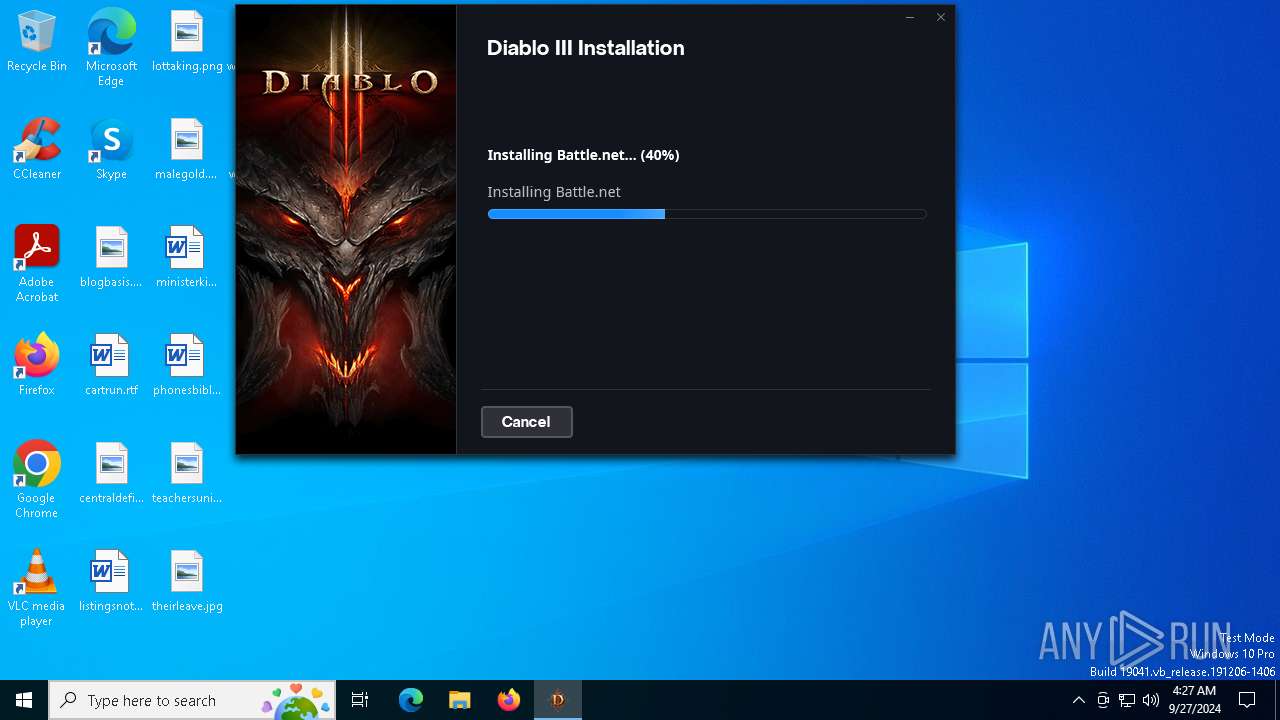This screenshot has width=1280, height=720.
Task: Open the taskbar clock and calendar
Action: 1194,700
